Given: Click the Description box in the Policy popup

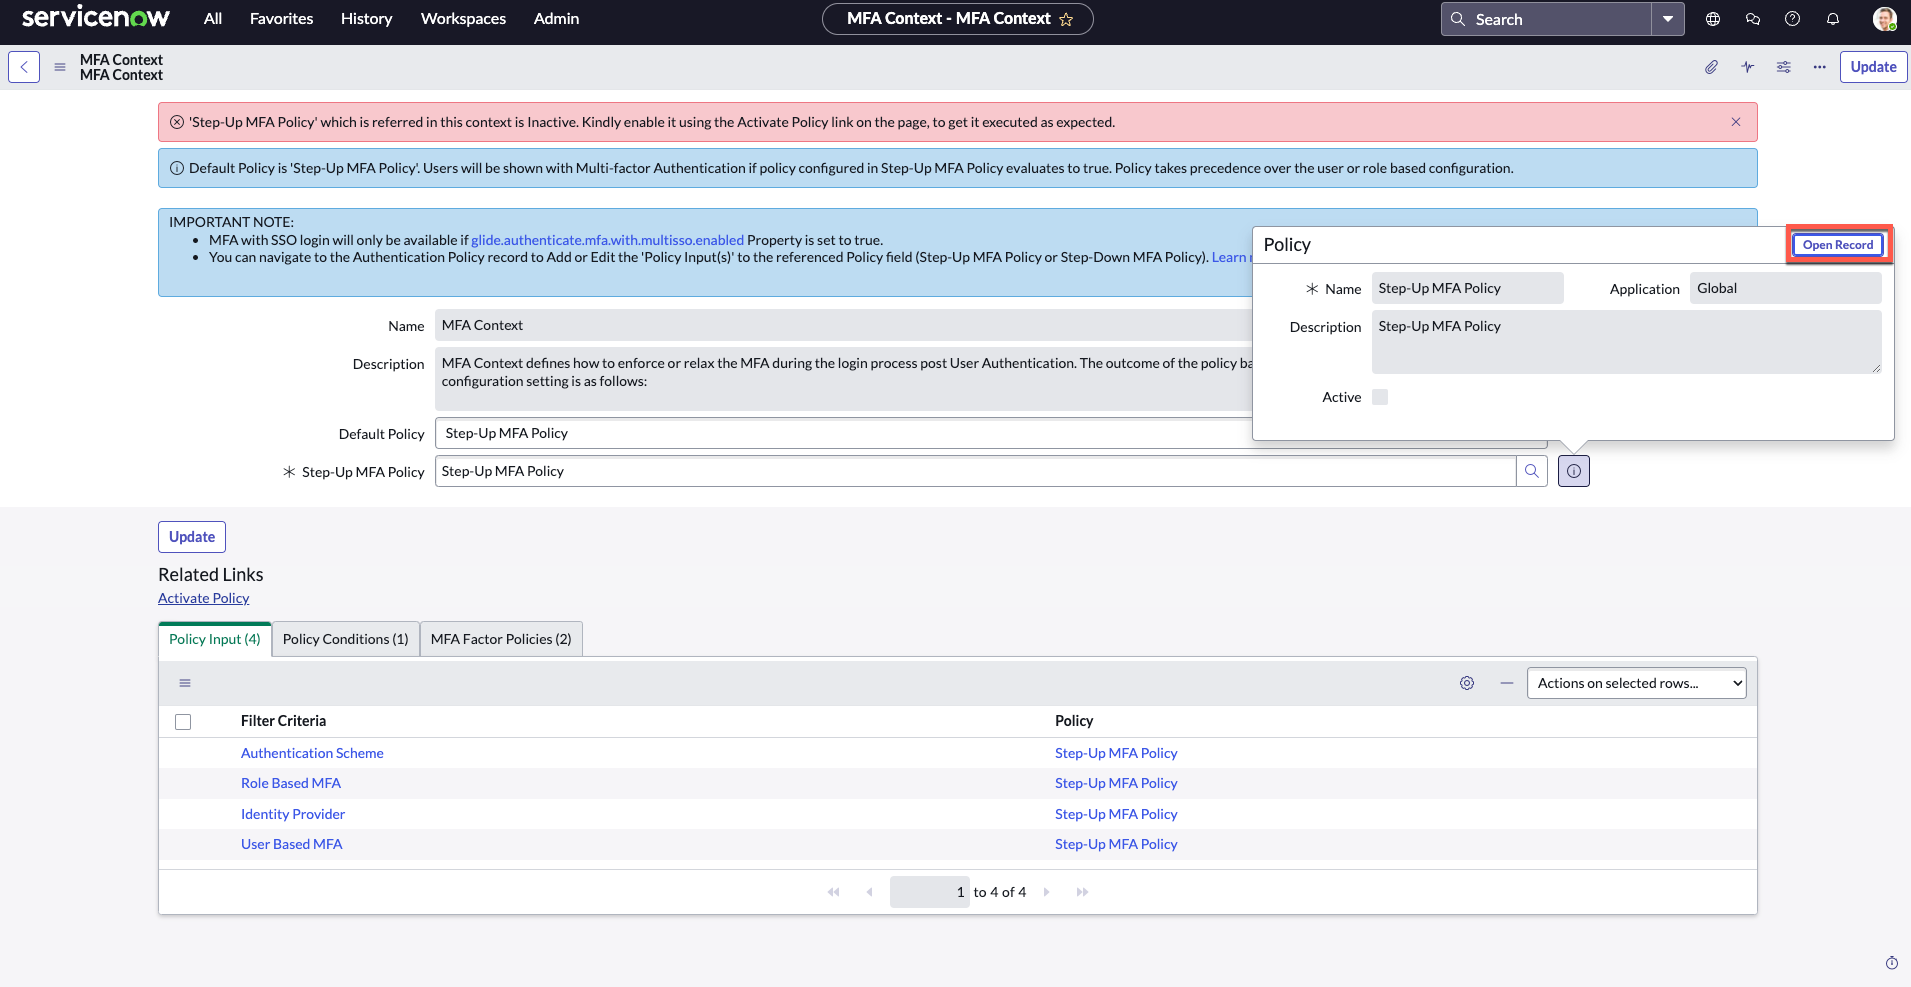Looking at the screenshot, I should [1627, 342].
